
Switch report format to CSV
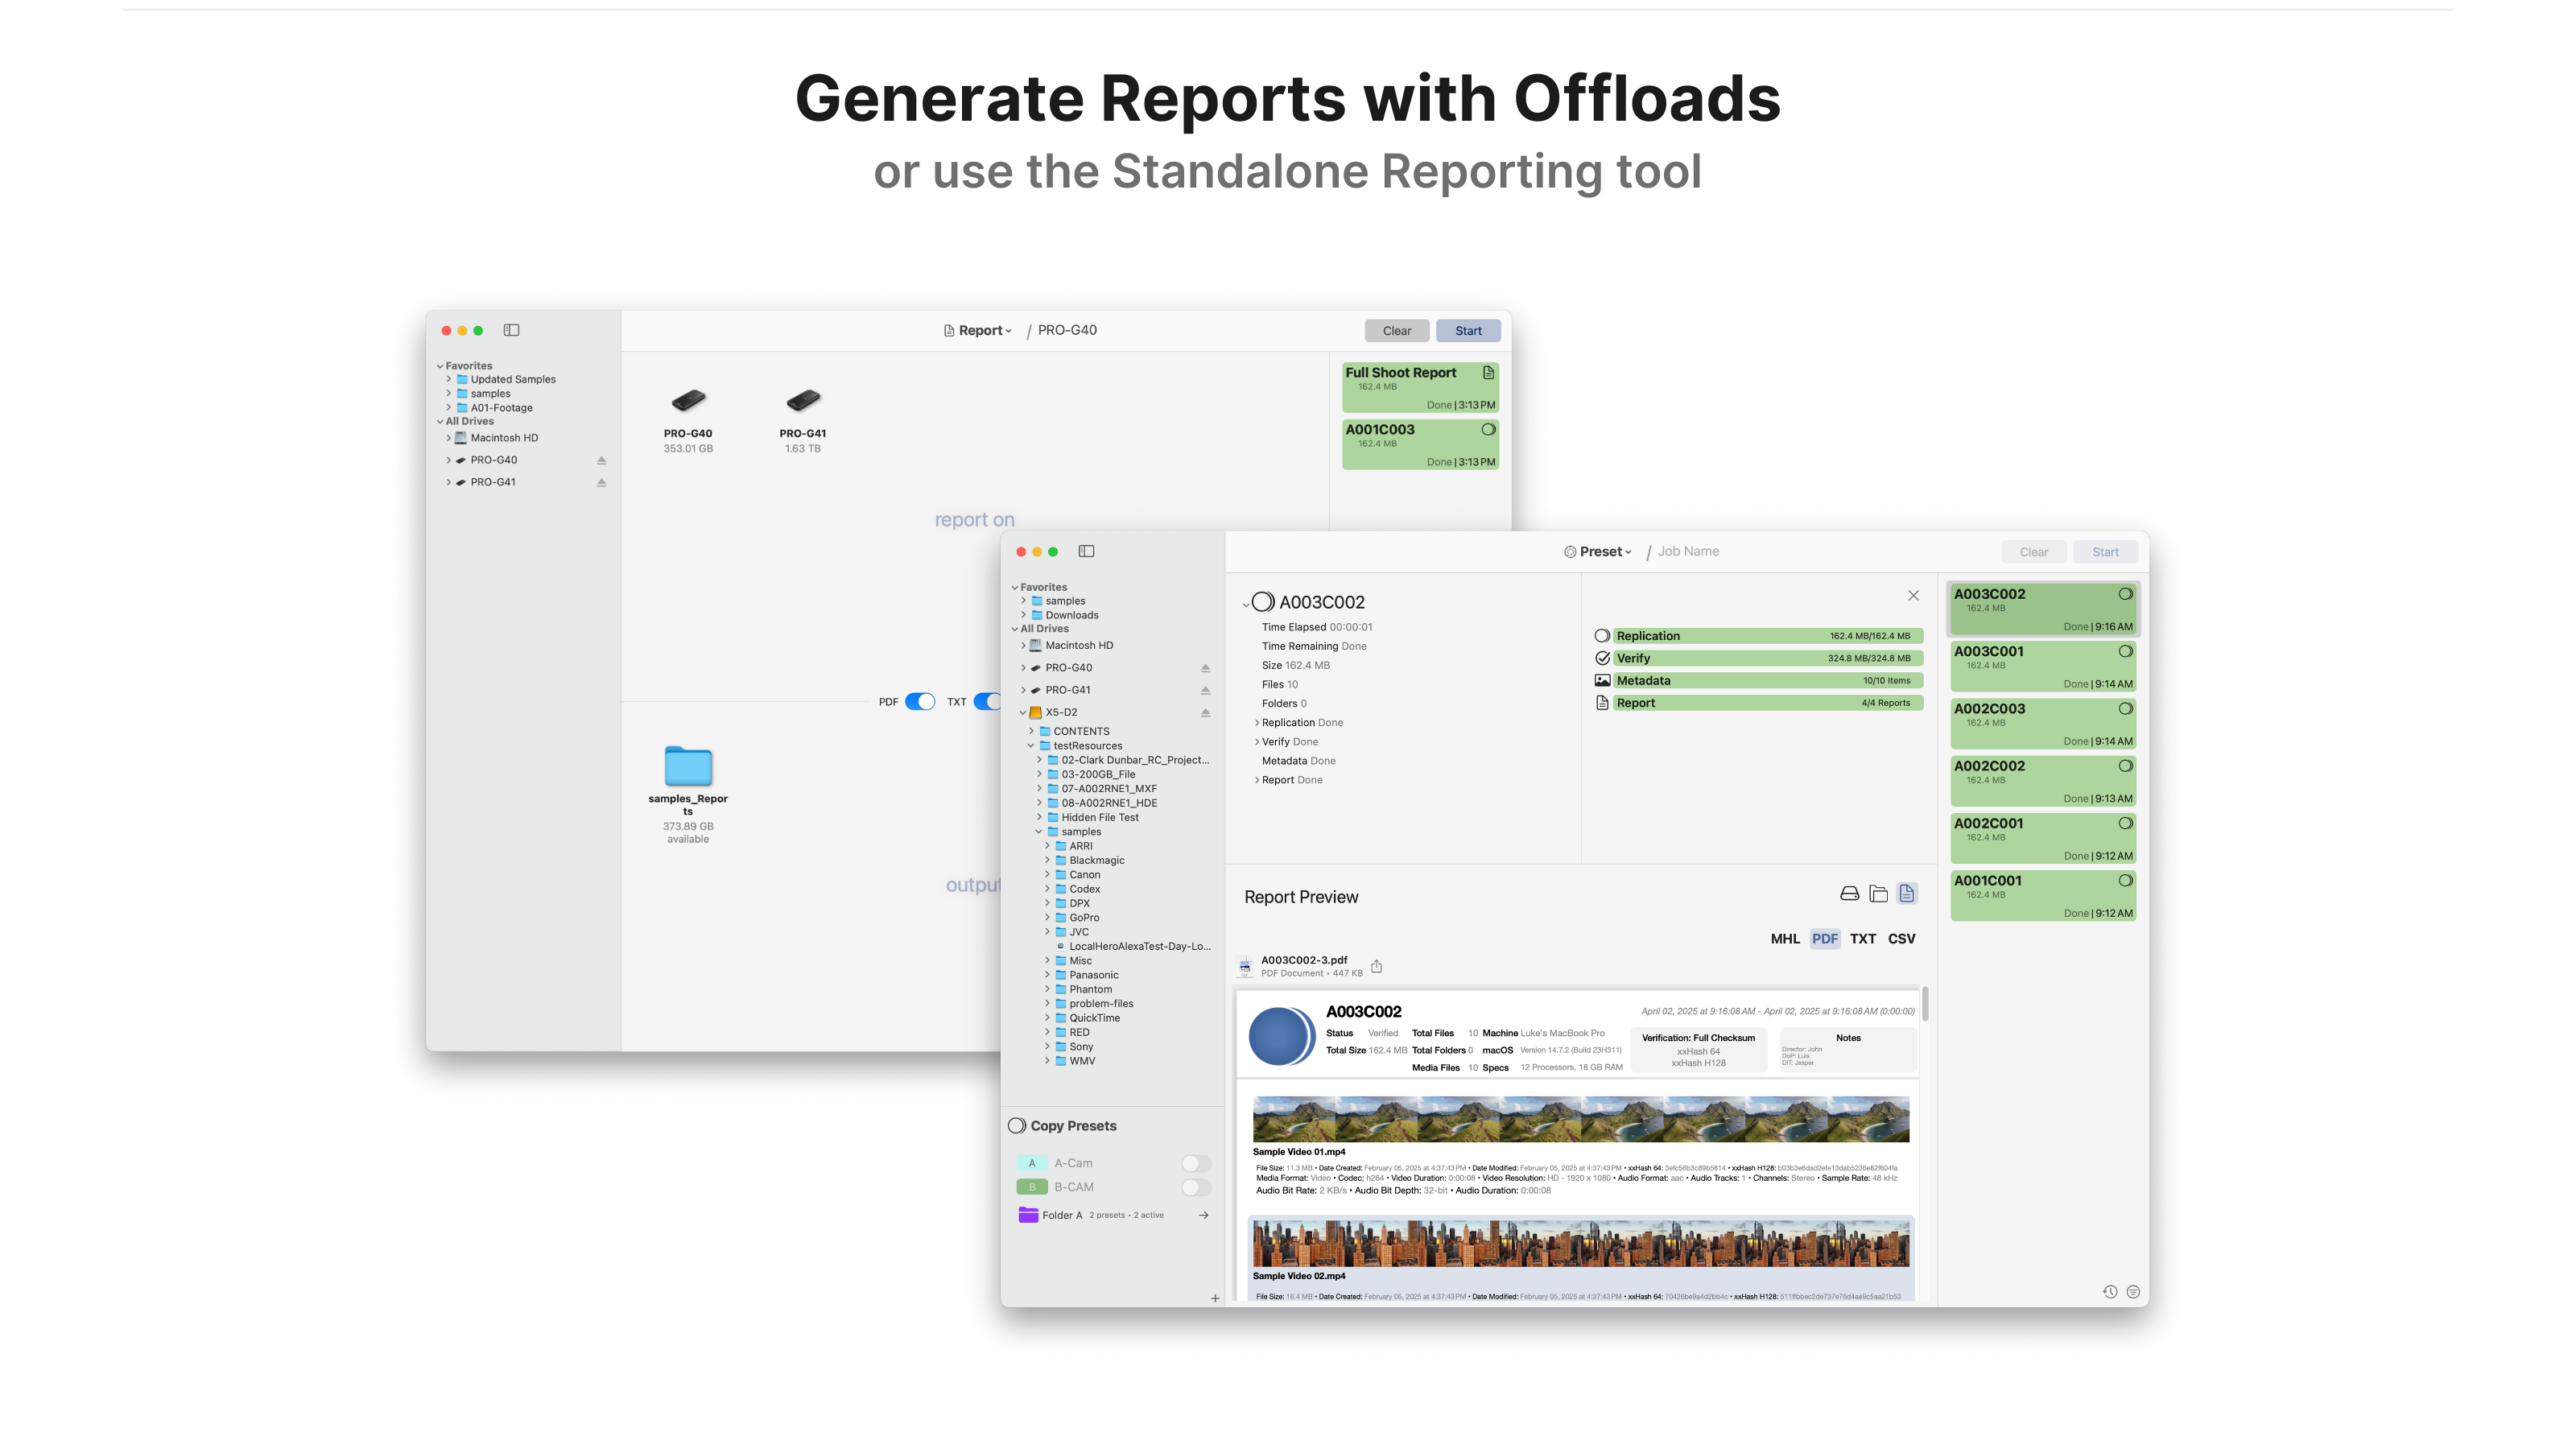(x=1901, y=938)
